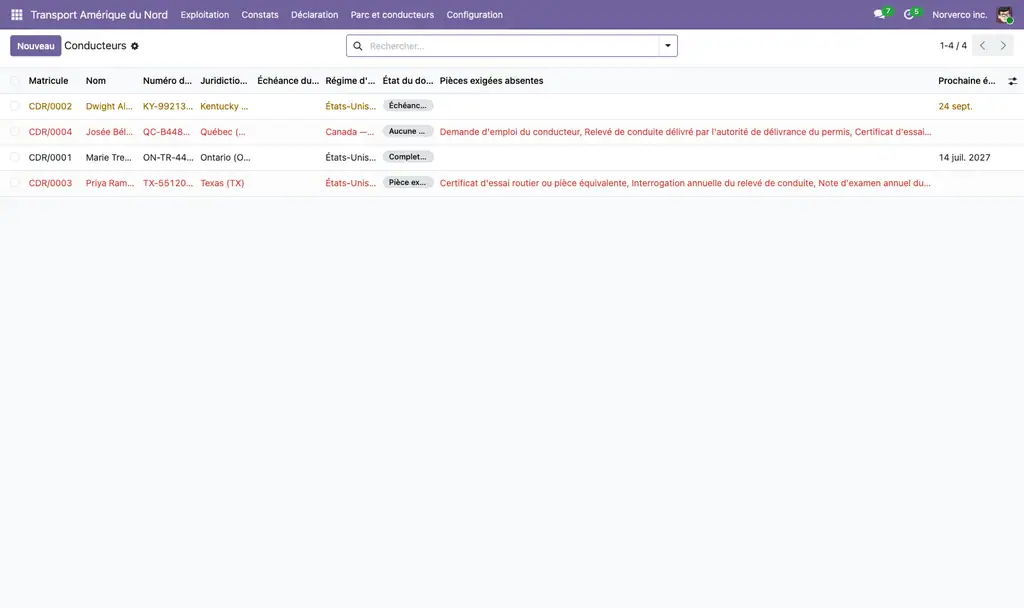This screenshot has height=608, width=1024.
Task: Toggle the select-all header checkbox
Action: [x=14, y=81]
